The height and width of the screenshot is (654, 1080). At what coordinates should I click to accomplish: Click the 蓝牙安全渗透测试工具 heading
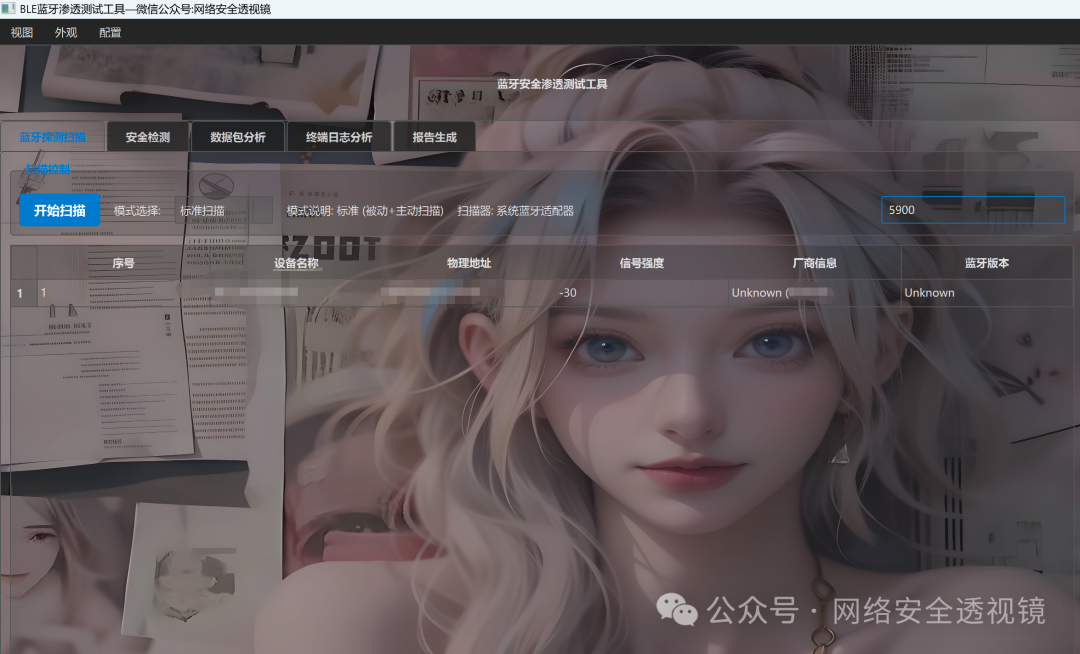(x=552, y=84)
